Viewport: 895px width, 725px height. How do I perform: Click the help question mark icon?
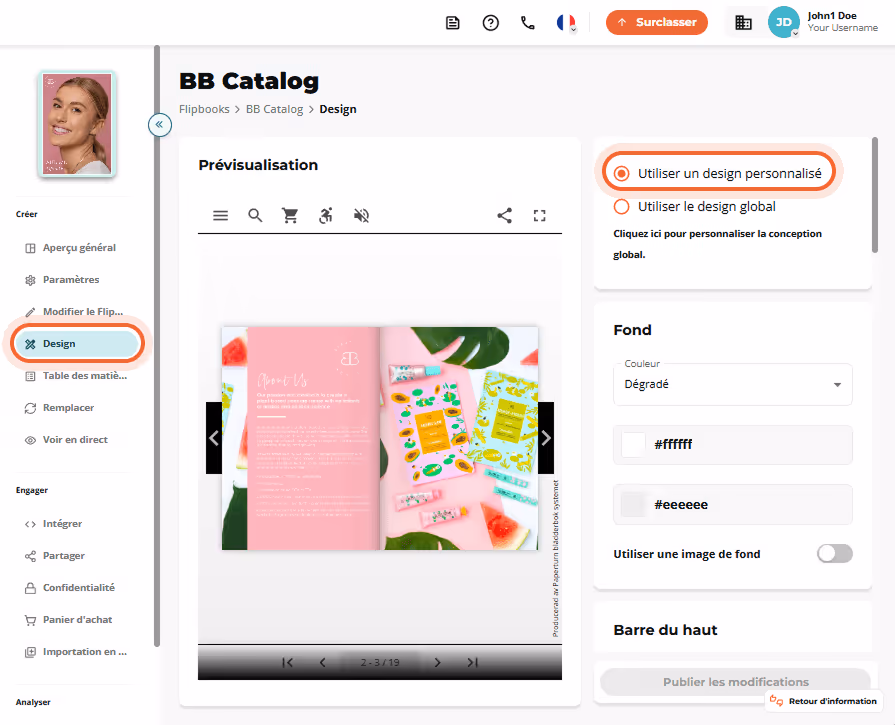[490, 23]
